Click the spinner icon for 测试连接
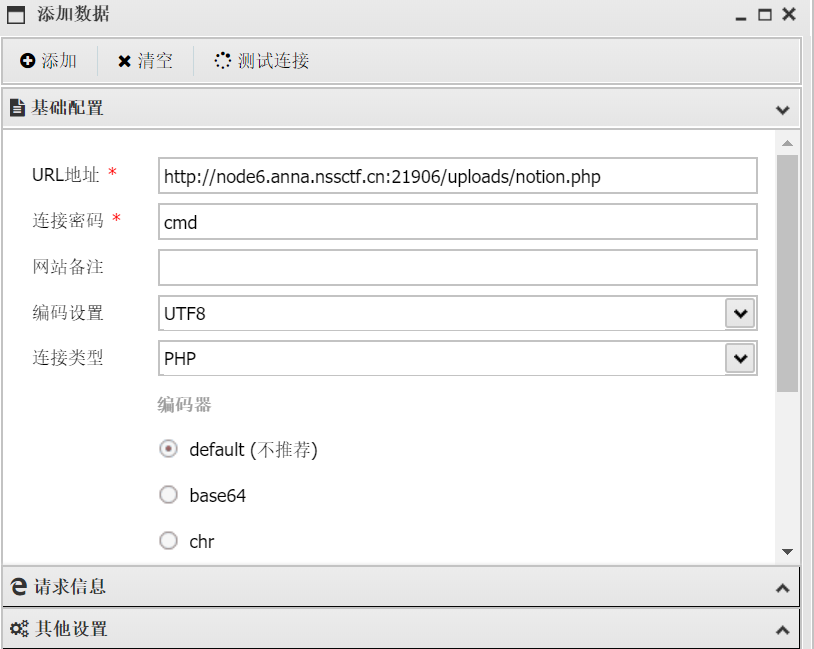The image size is (814, 649). (222, 61)
